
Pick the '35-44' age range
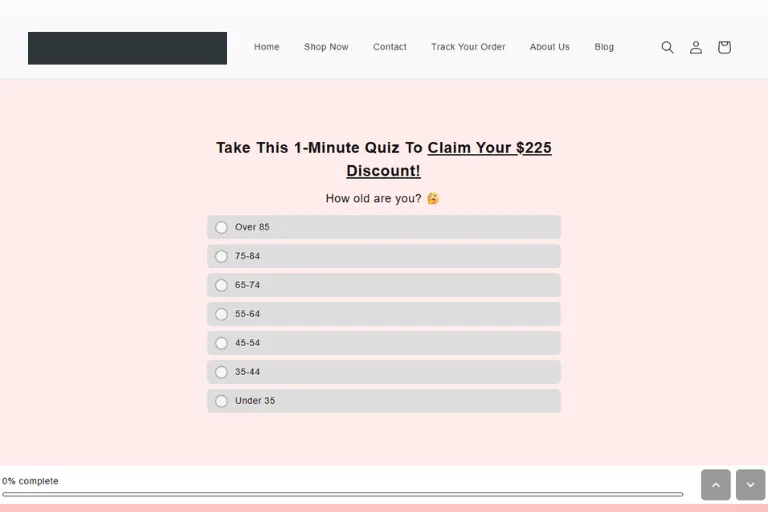[384, 372]
